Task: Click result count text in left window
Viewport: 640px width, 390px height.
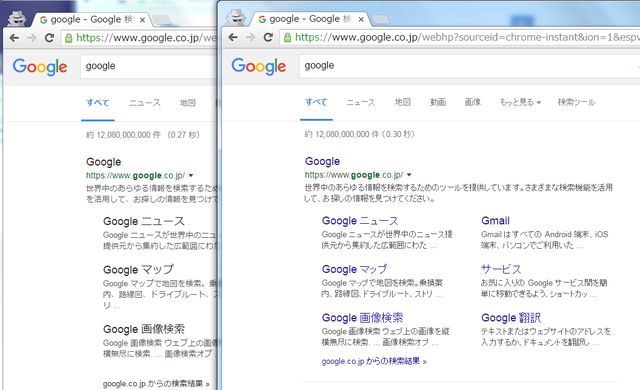Action: pos(143,135)
